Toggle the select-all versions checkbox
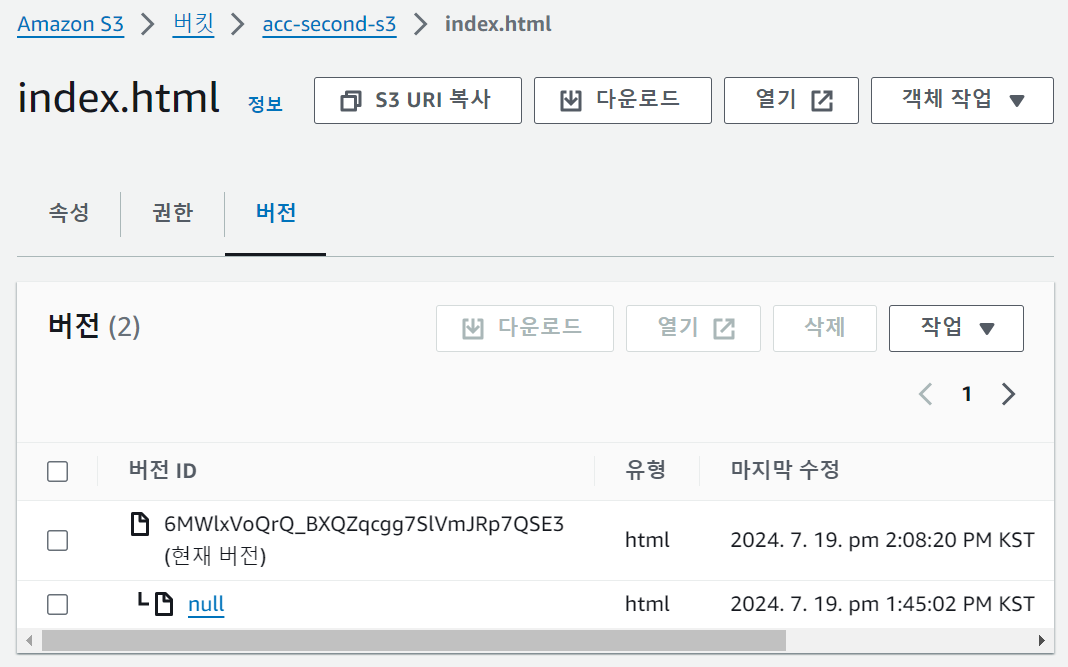The height and width of the screenshot is (667, 1068). pyautogui.click(x=57, y=471)
